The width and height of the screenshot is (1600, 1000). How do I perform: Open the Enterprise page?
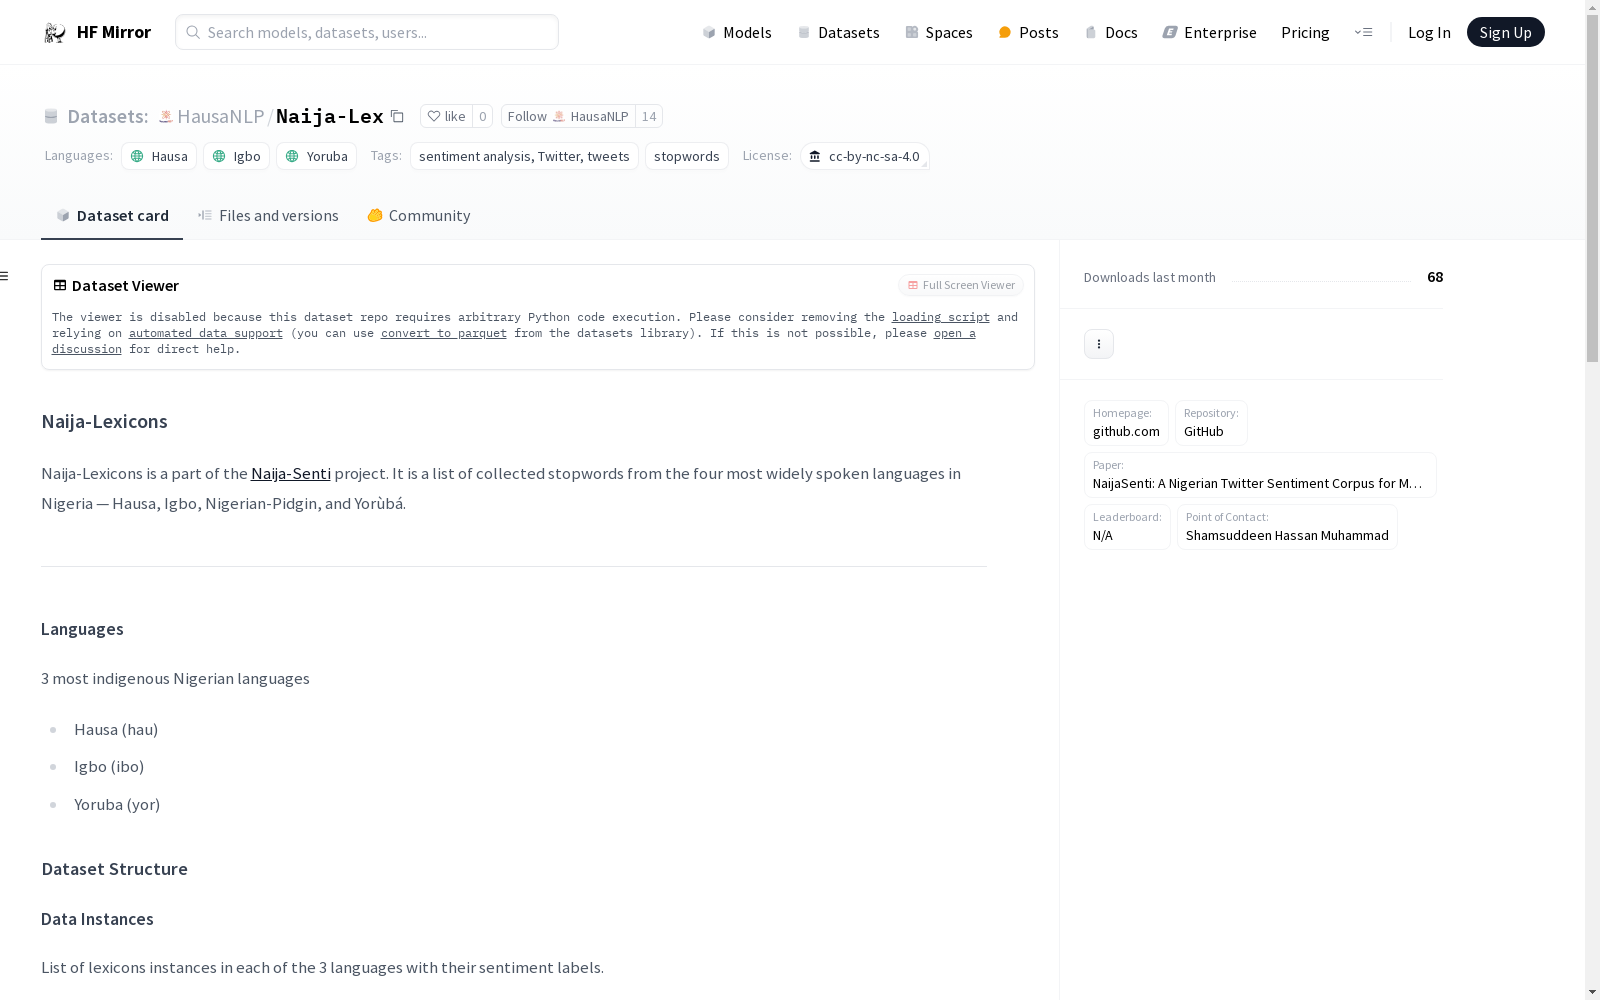(x=1209, y=32)
